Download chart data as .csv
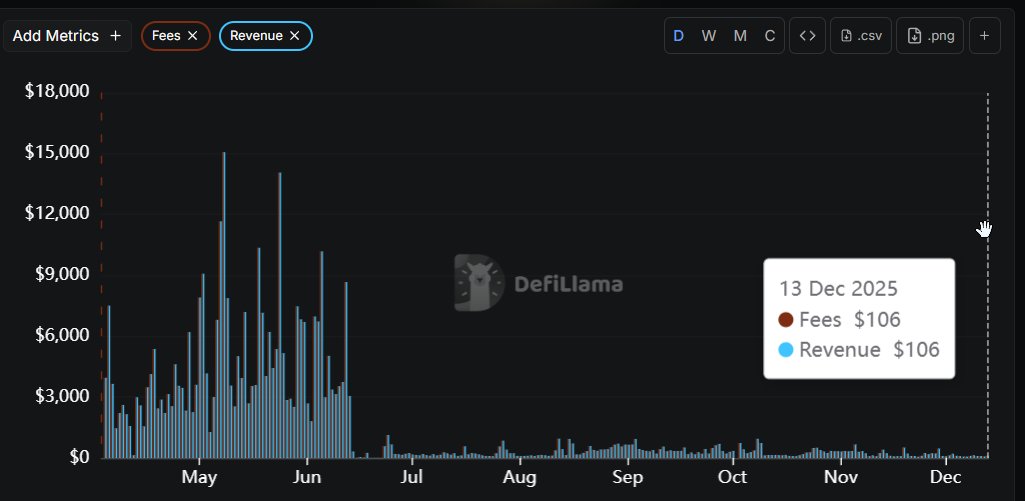Image resolution: width=1025 pixels, height=501 pixels. [x=860, y=36]
